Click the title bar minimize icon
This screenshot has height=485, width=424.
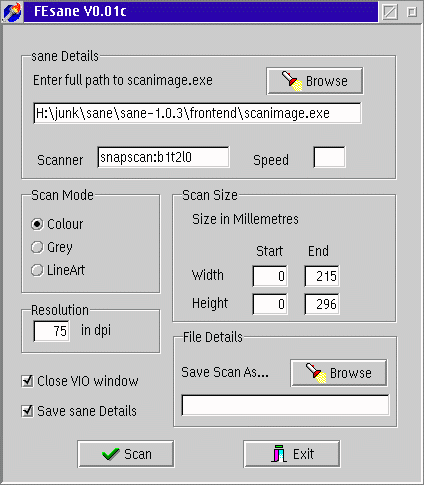coord(390,12)
